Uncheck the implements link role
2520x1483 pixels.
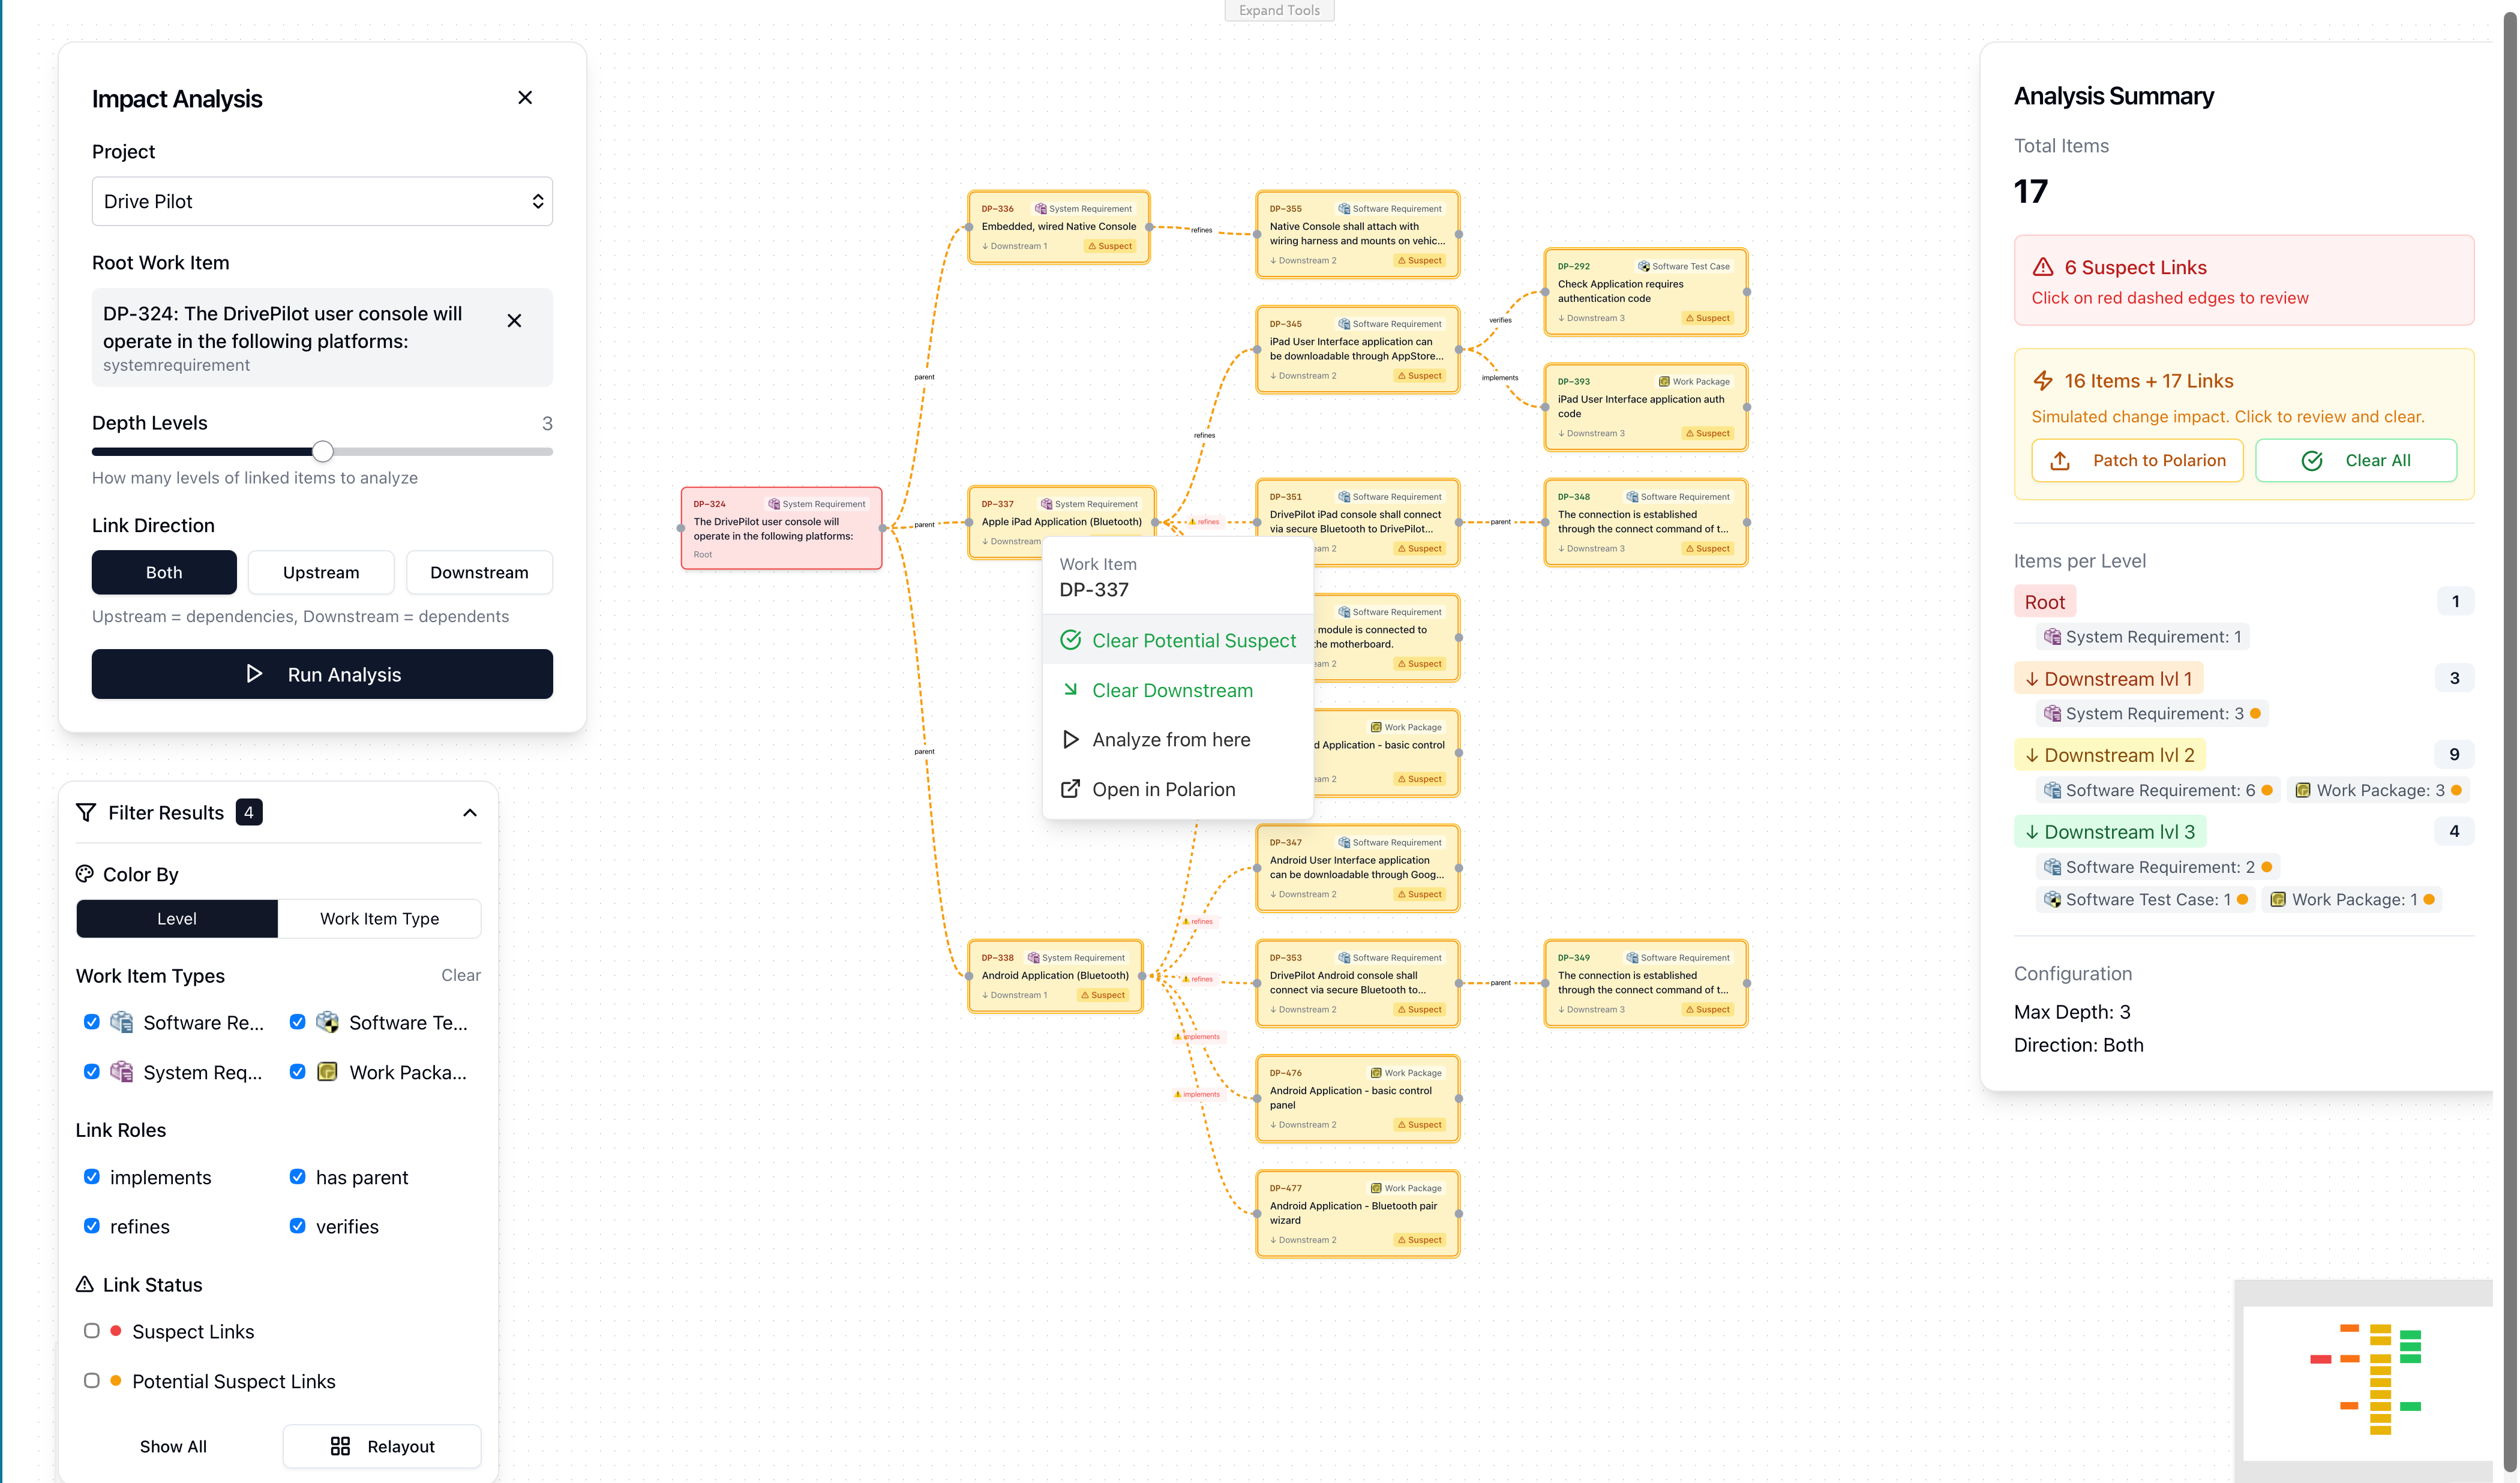point(92,1177)
